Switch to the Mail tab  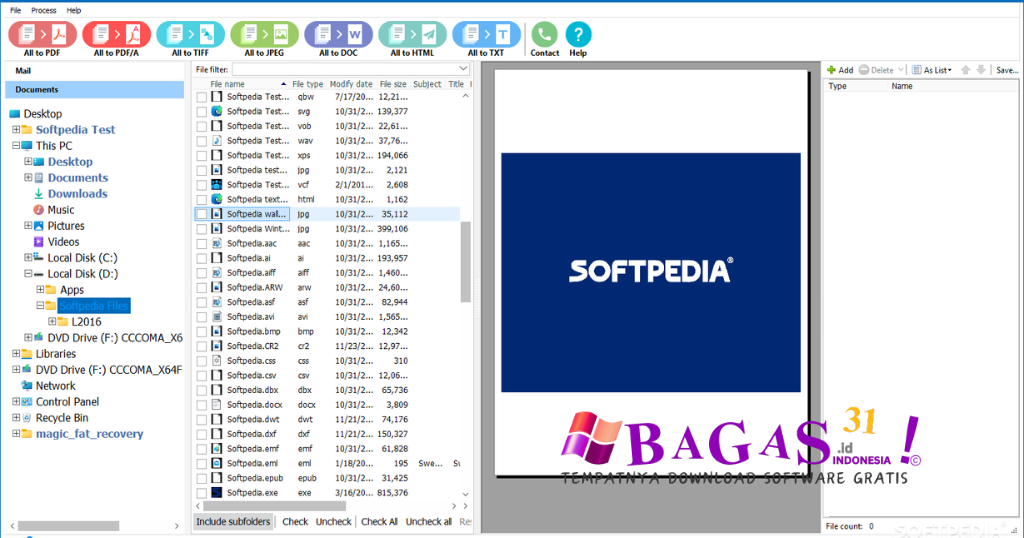pyautogui.click(x=95, y=71)
